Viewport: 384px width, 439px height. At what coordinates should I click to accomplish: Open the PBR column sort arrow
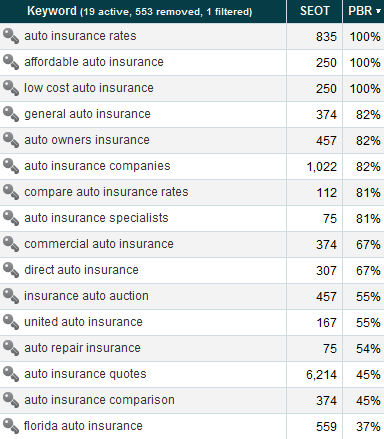[378, 11]
